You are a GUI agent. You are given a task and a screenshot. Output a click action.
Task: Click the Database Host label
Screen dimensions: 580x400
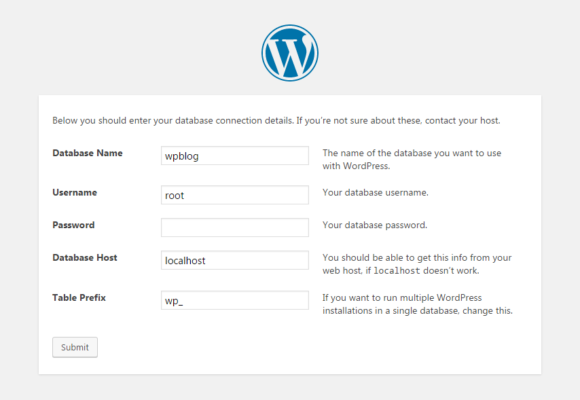click(85, 258)
